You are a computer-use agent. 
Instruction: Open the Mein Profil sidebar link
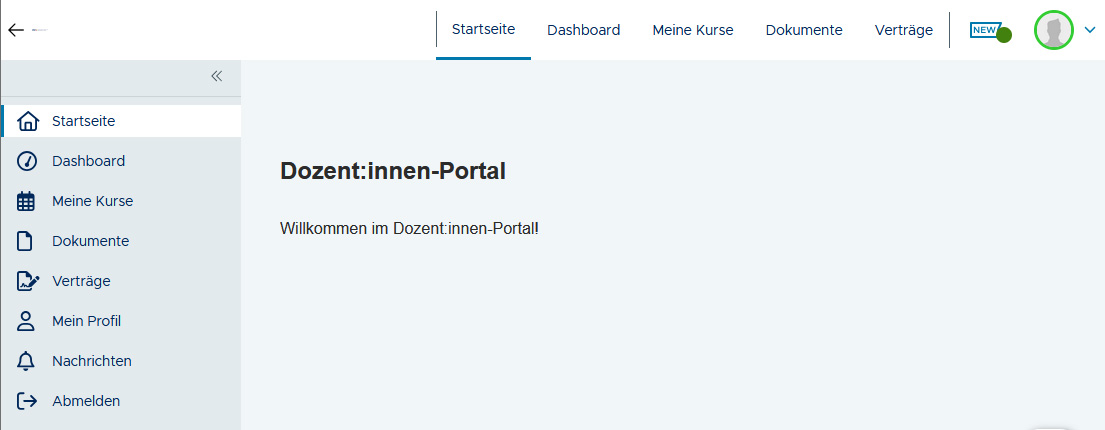pyautogui.click(x=86, y=321)
